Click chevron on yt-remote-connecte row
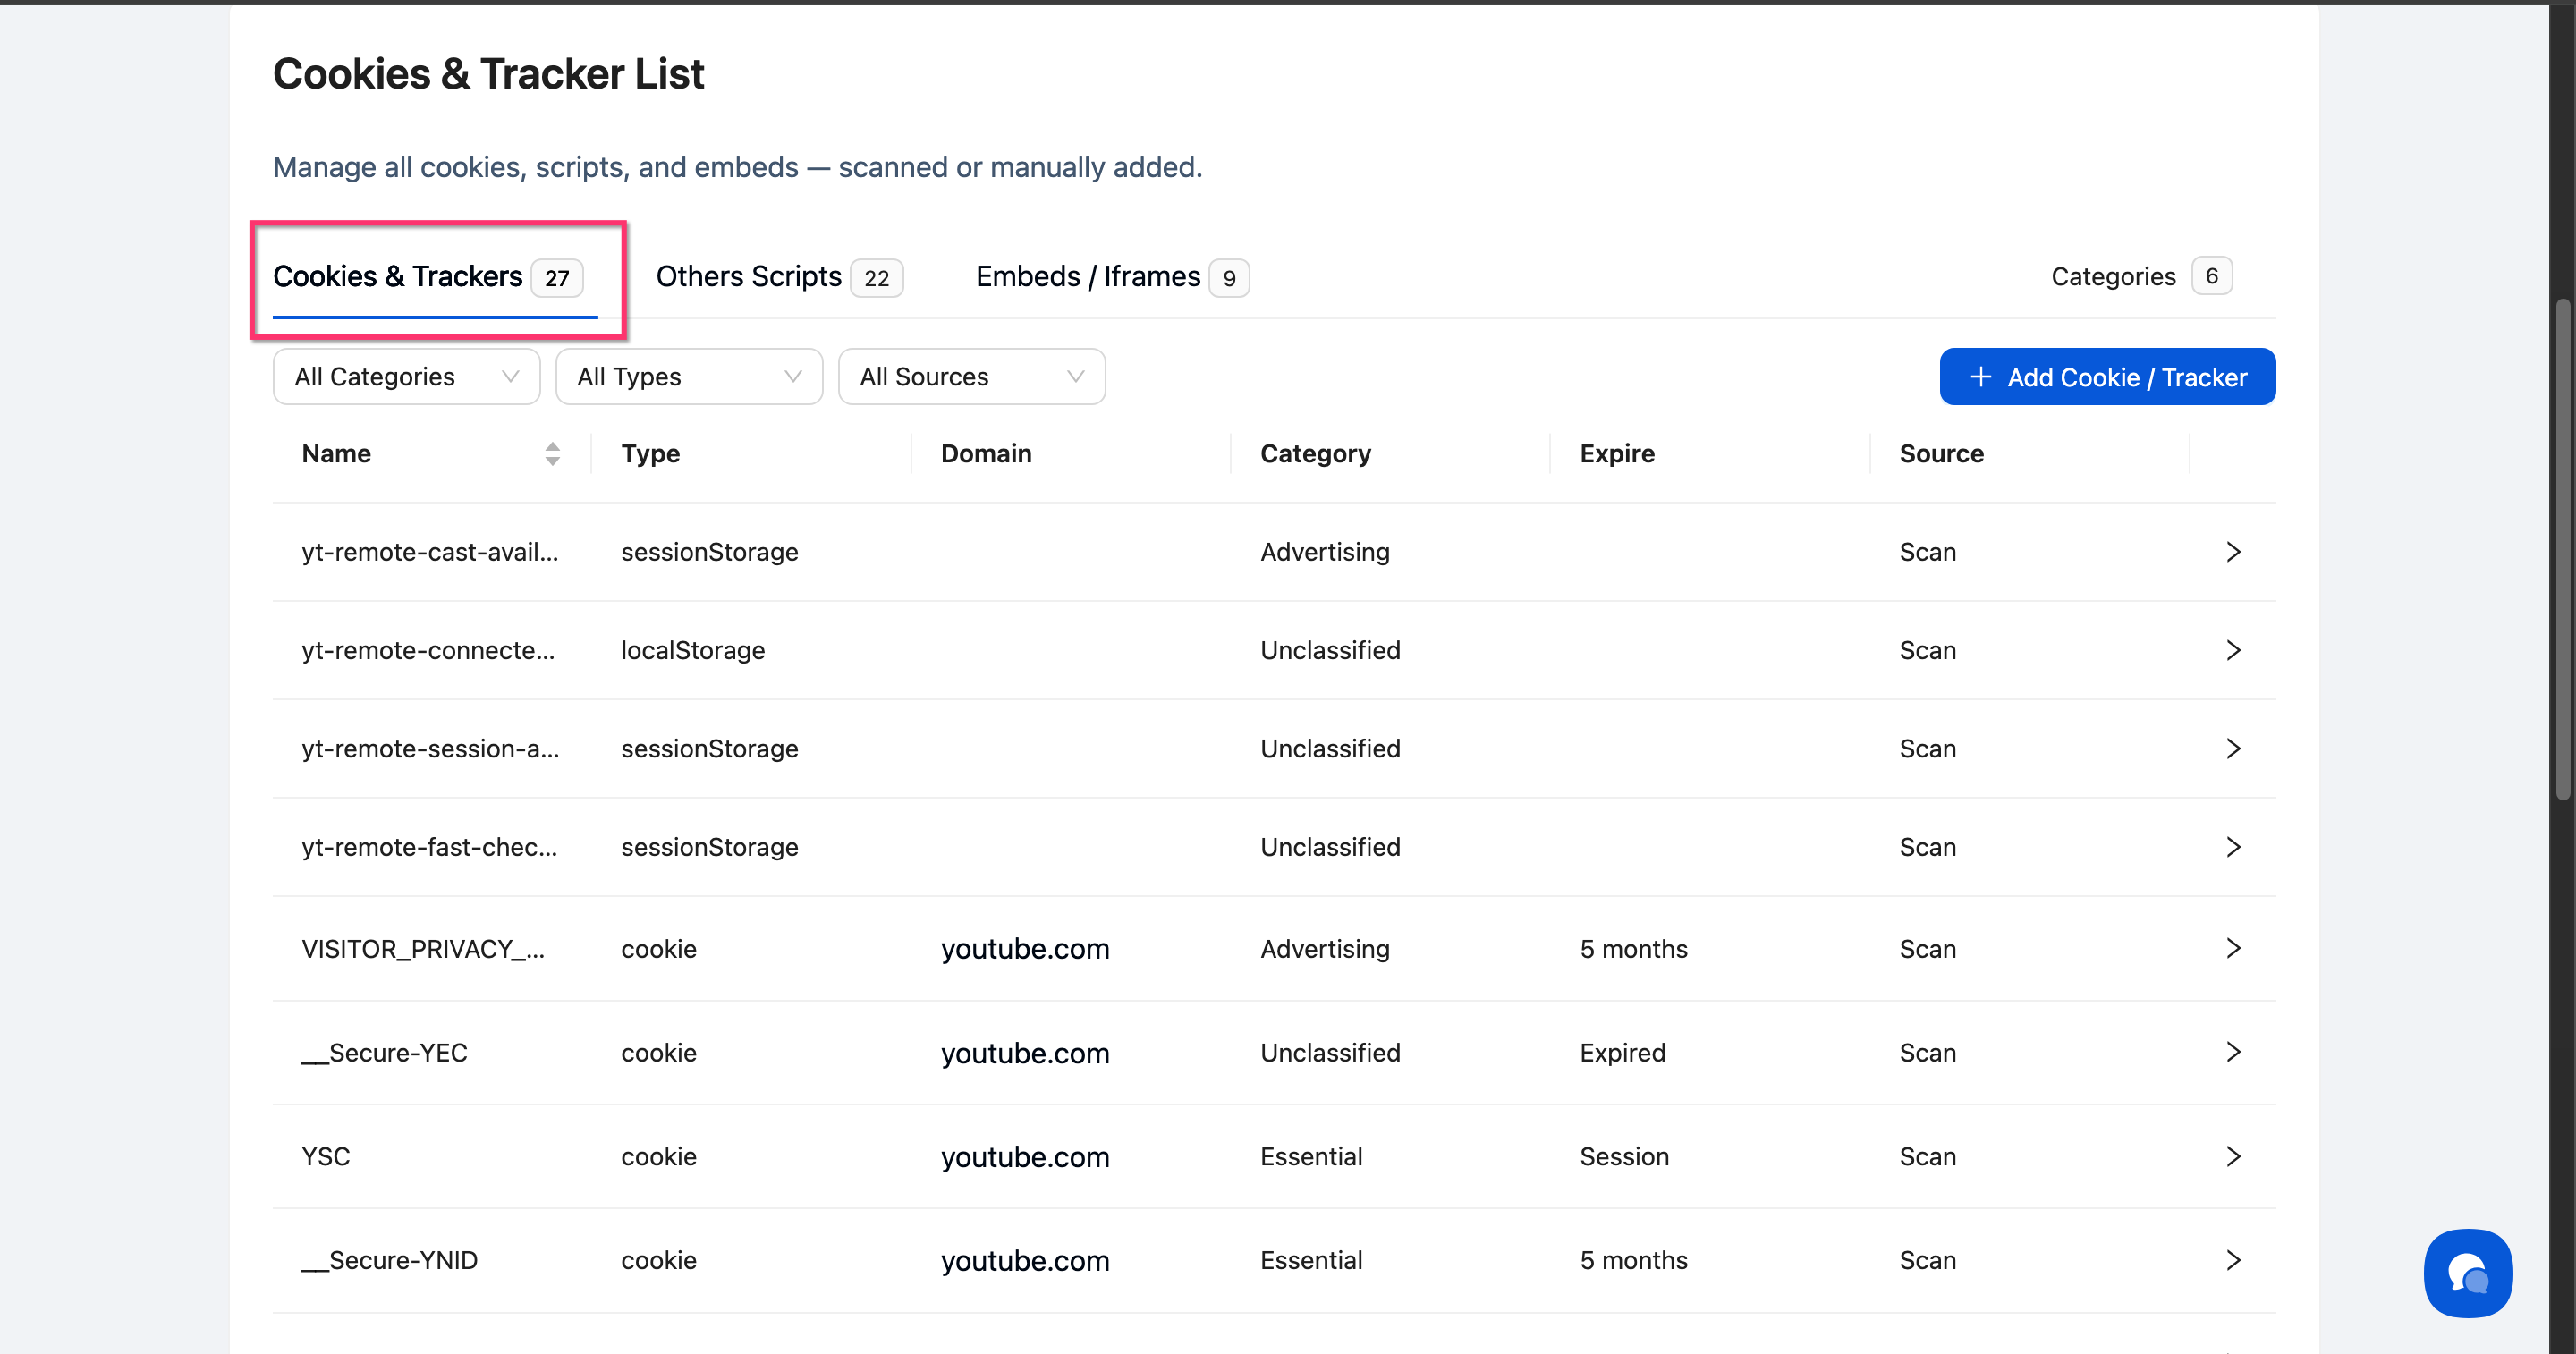The width and height of the screenshot is (2576, 1354). coord(2233,650)
